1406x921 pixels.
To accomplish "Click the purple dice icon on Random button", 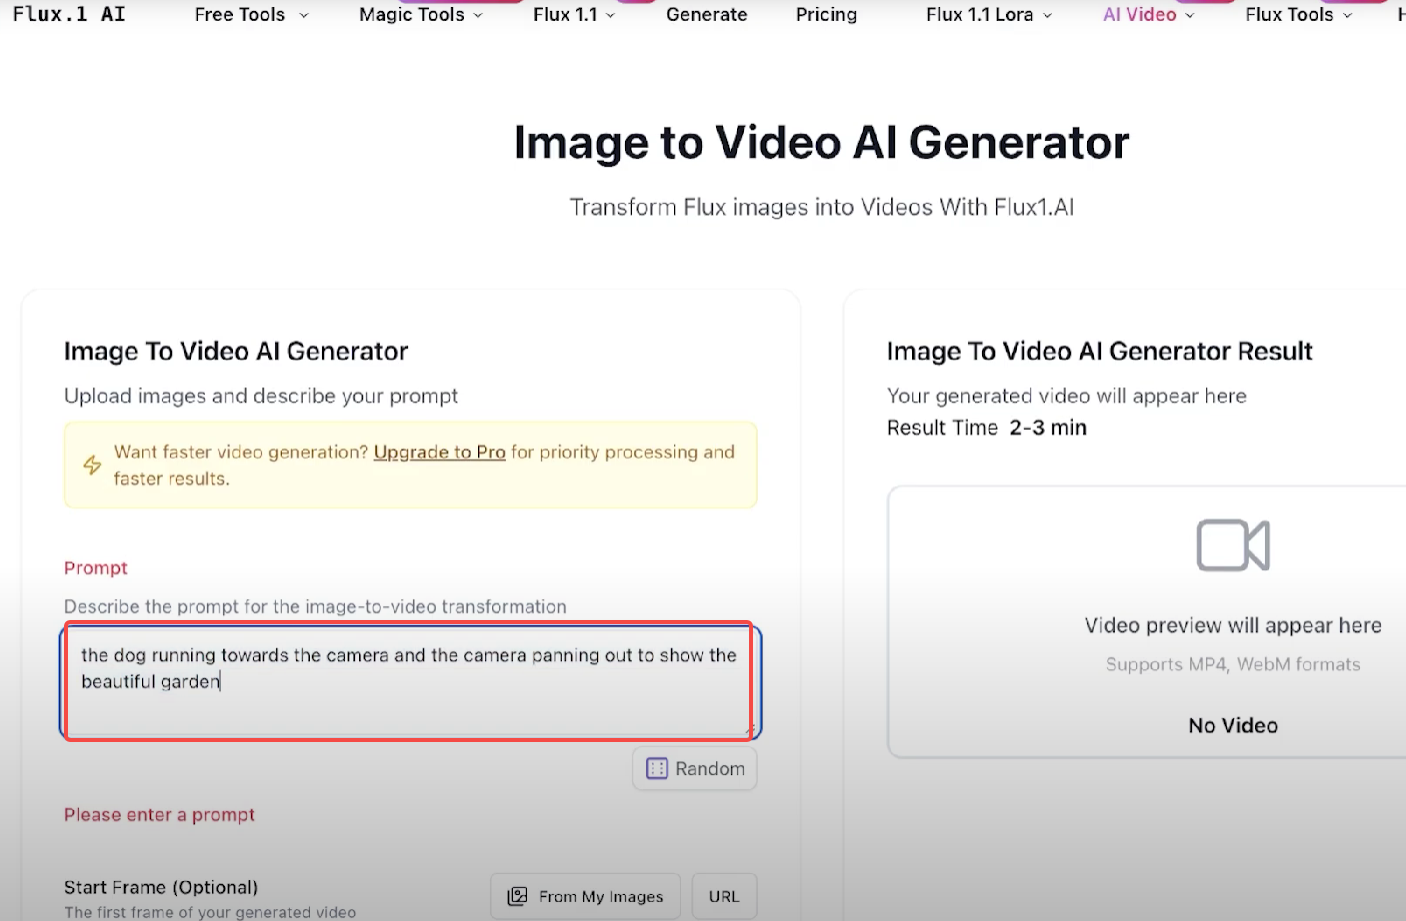I will point(658,768).
